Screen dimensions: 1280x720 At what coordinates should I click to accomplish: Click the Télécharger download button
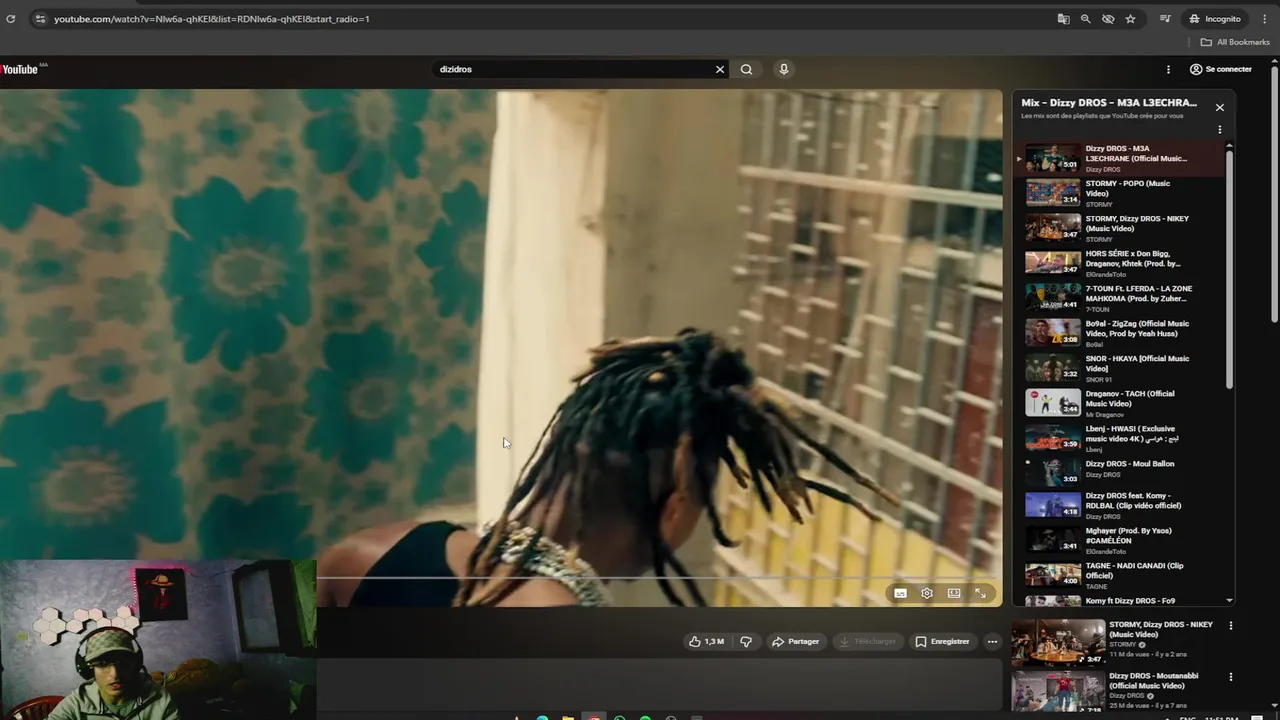[x=867, y=641]
